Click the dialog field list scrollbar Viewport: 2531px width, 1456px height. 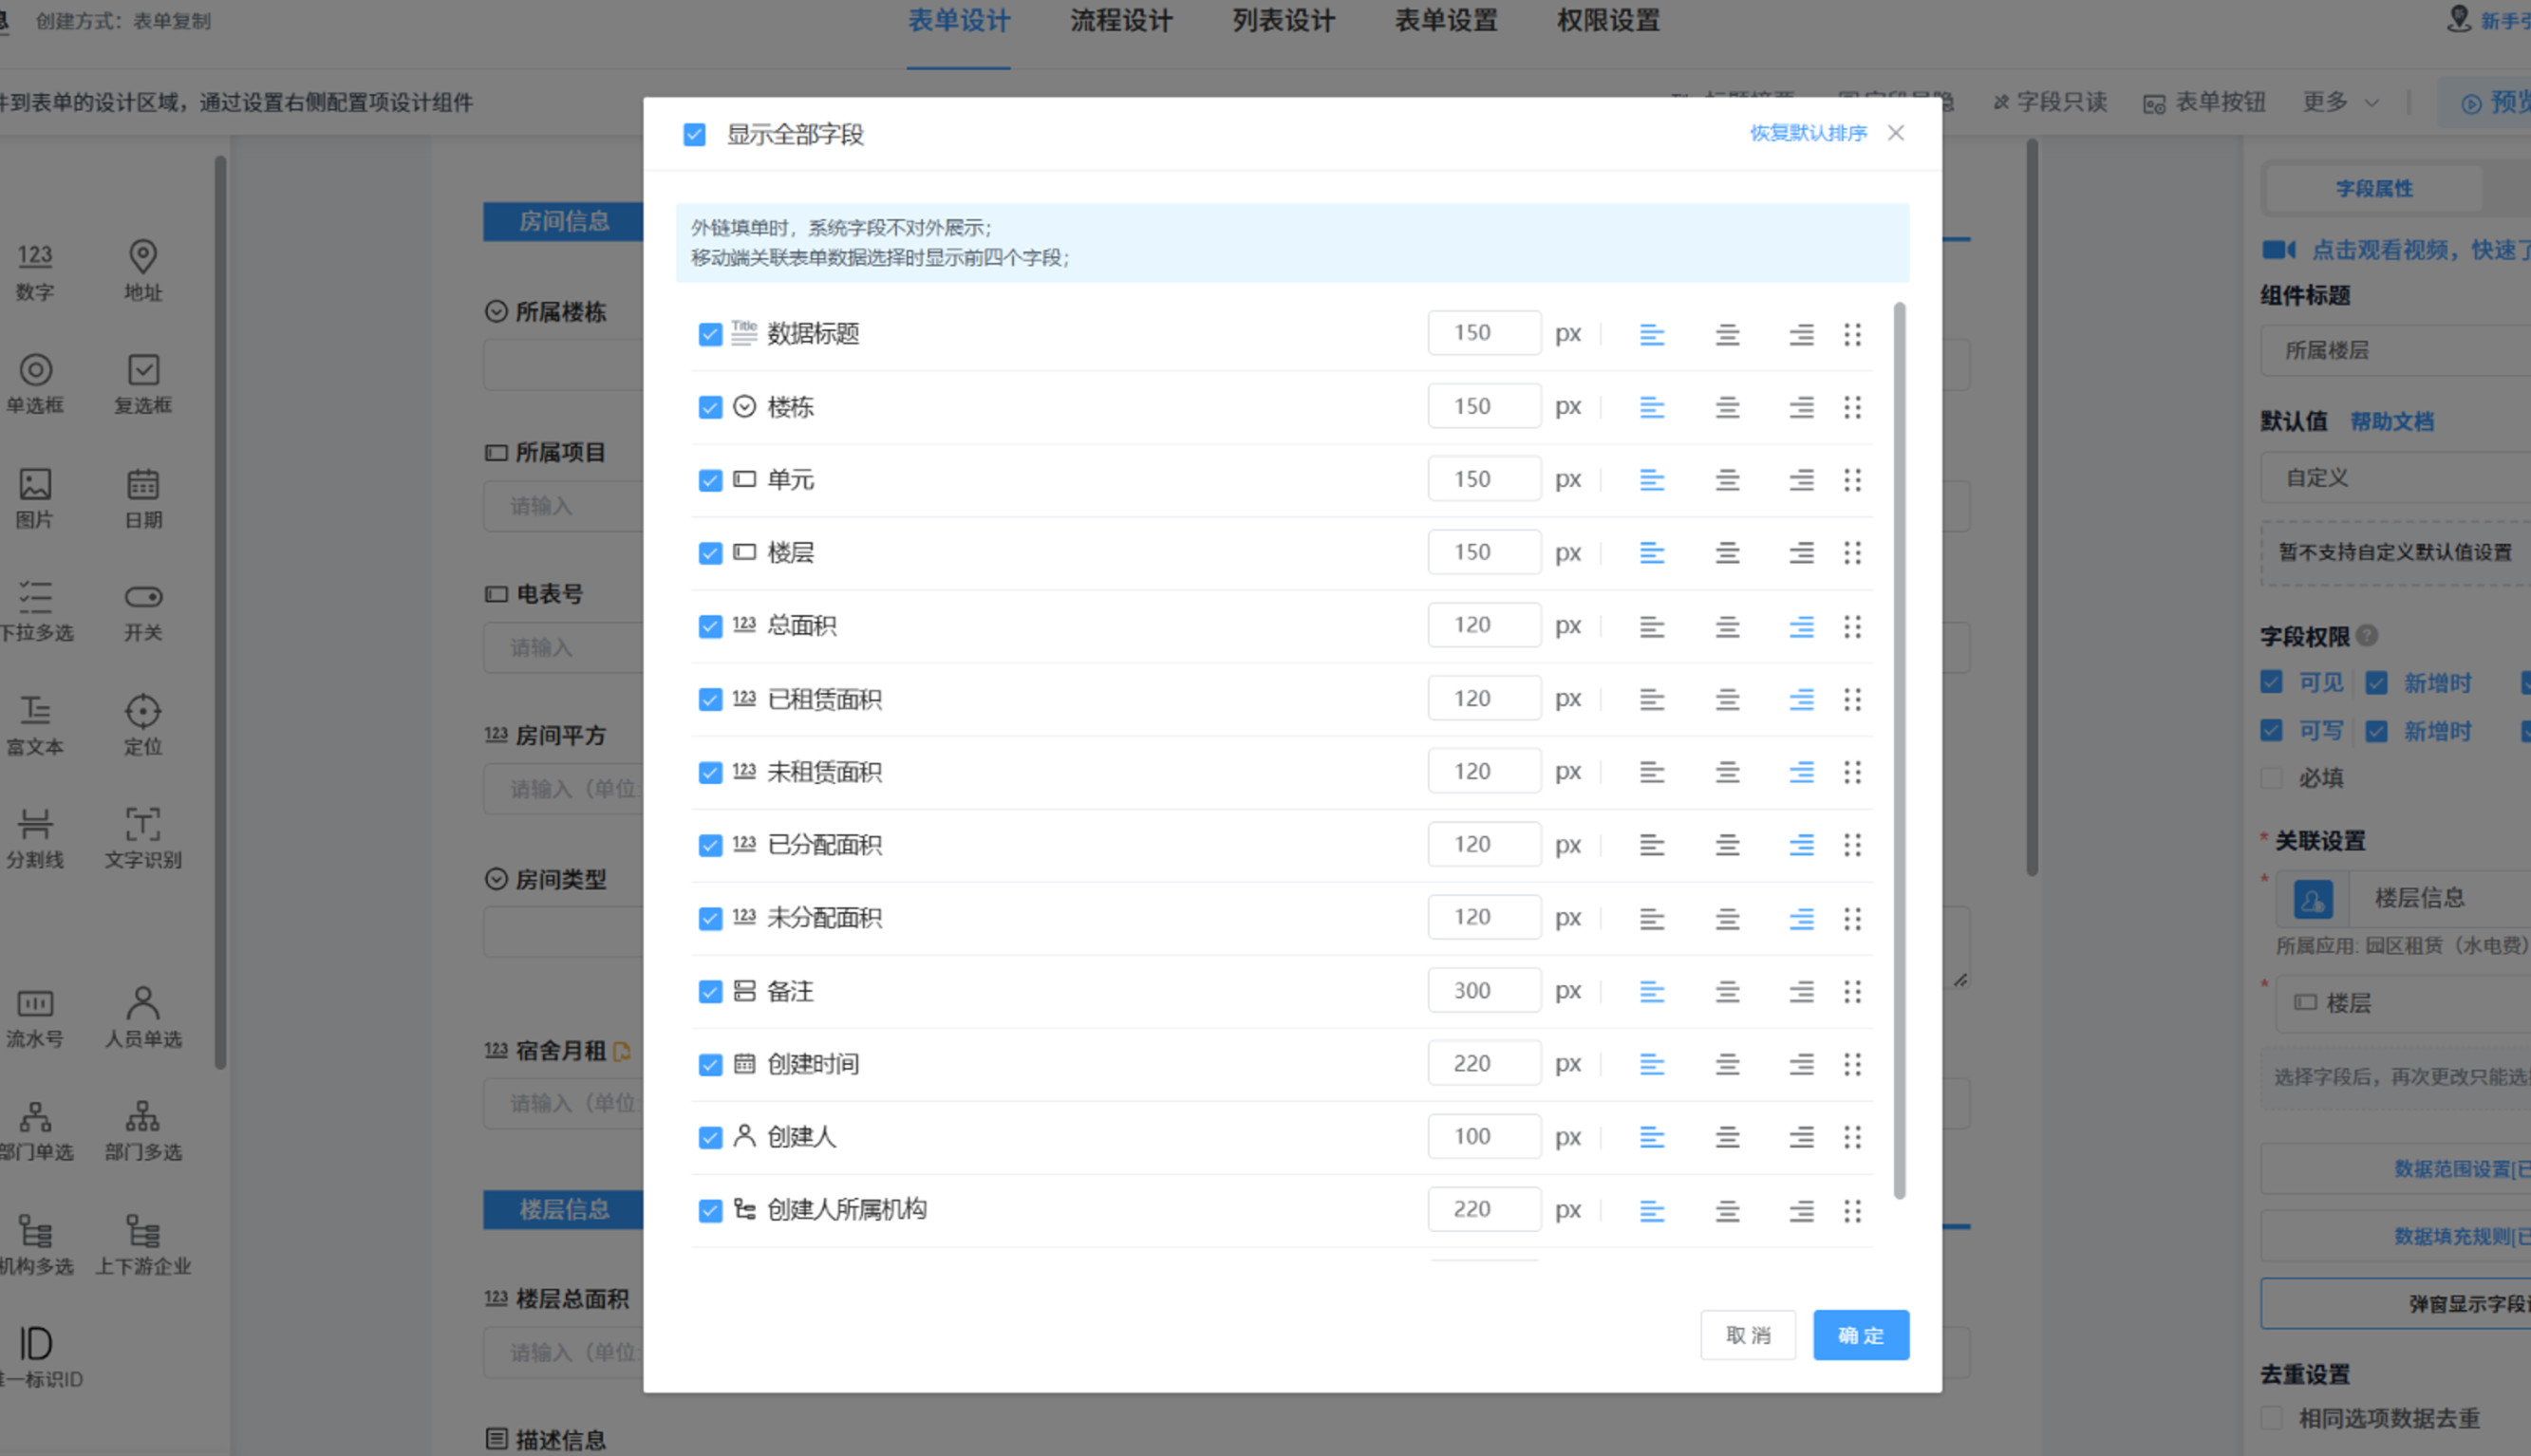(x=1899, y=750)
